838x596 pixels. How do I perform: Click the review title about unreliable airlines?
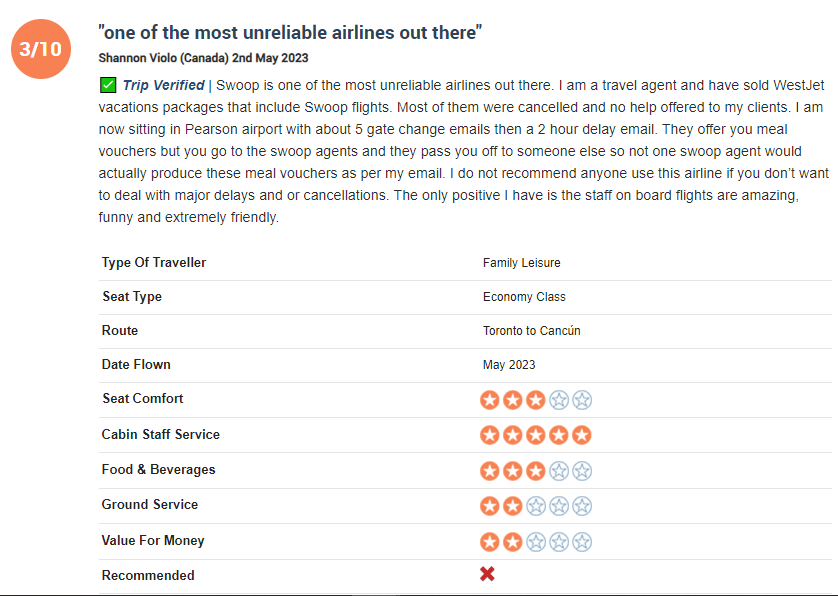pyautogui.click(x=290, y=33)
